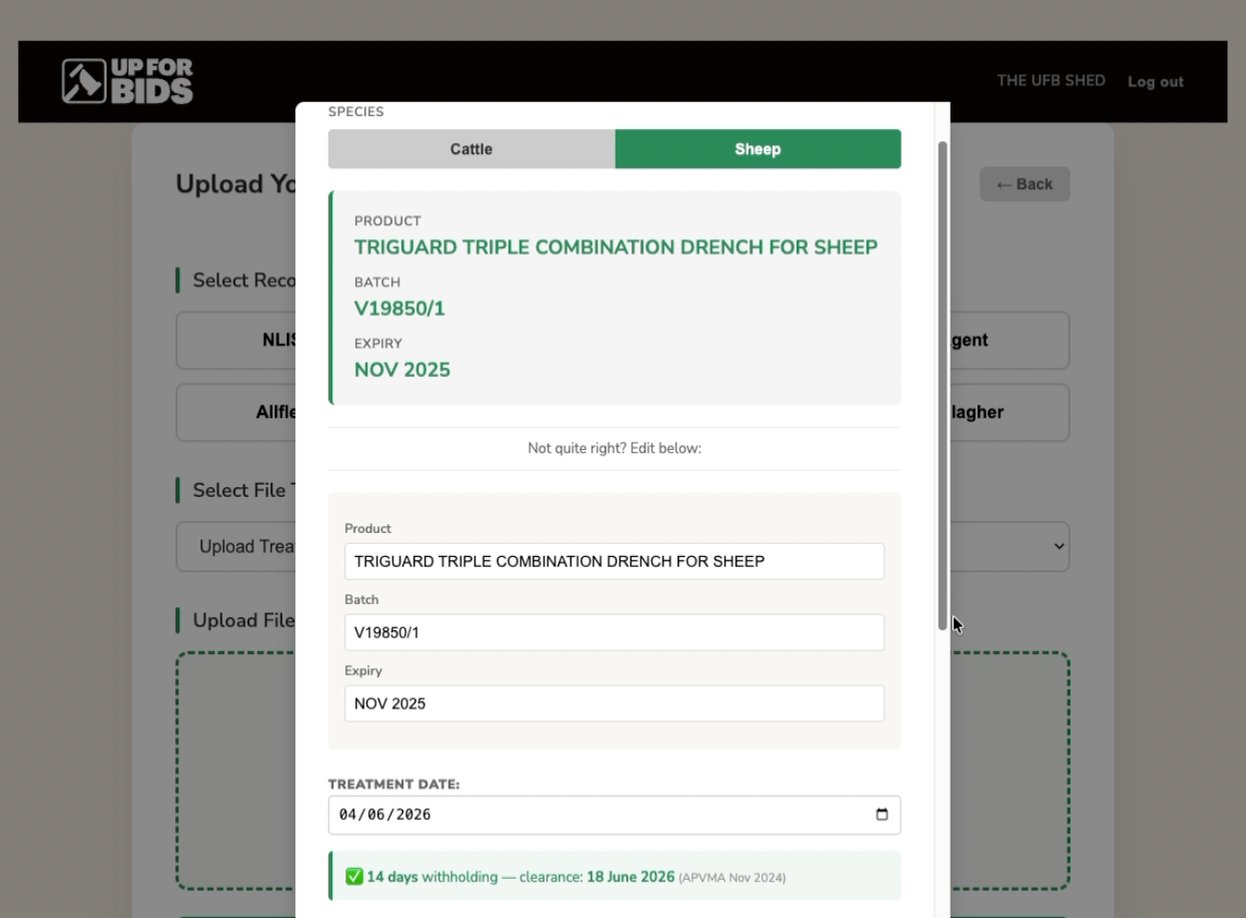1246x918 pixels.
Task: Click the 14 days withholding clearance notice
Action: 614,876
